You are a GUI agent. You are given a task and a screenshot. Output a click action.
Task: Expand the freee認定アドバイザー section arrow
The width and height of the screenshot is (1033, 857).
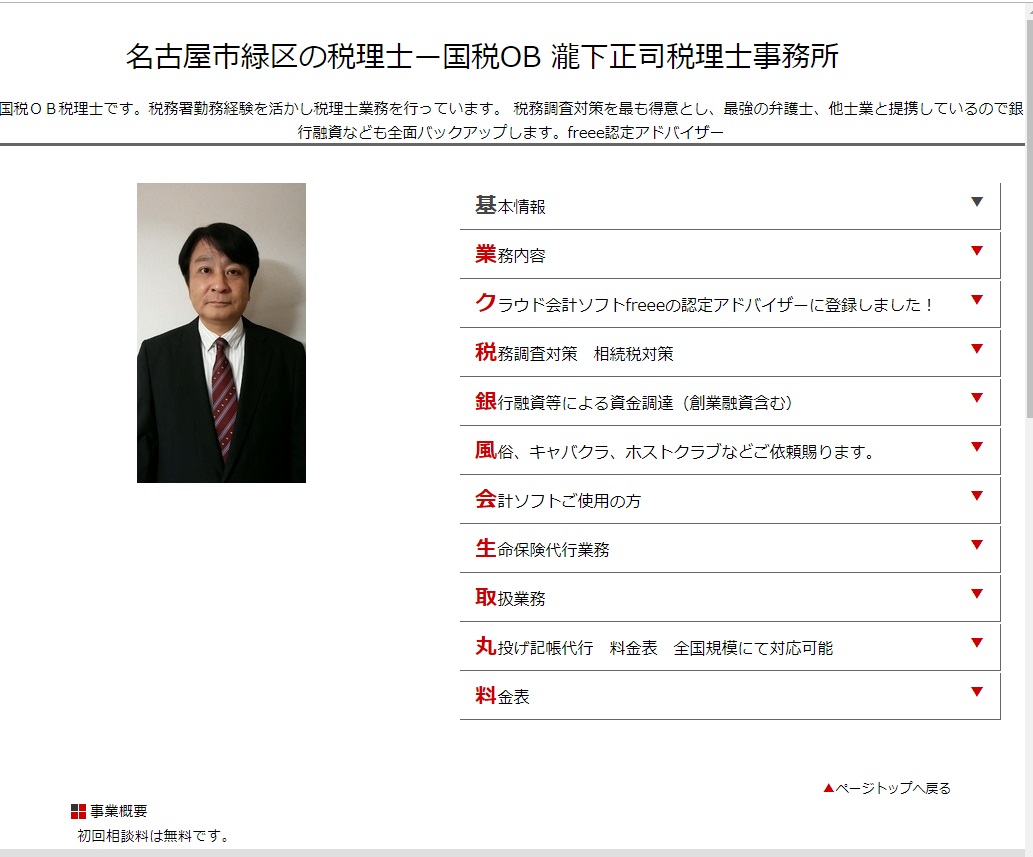(977, 300)
